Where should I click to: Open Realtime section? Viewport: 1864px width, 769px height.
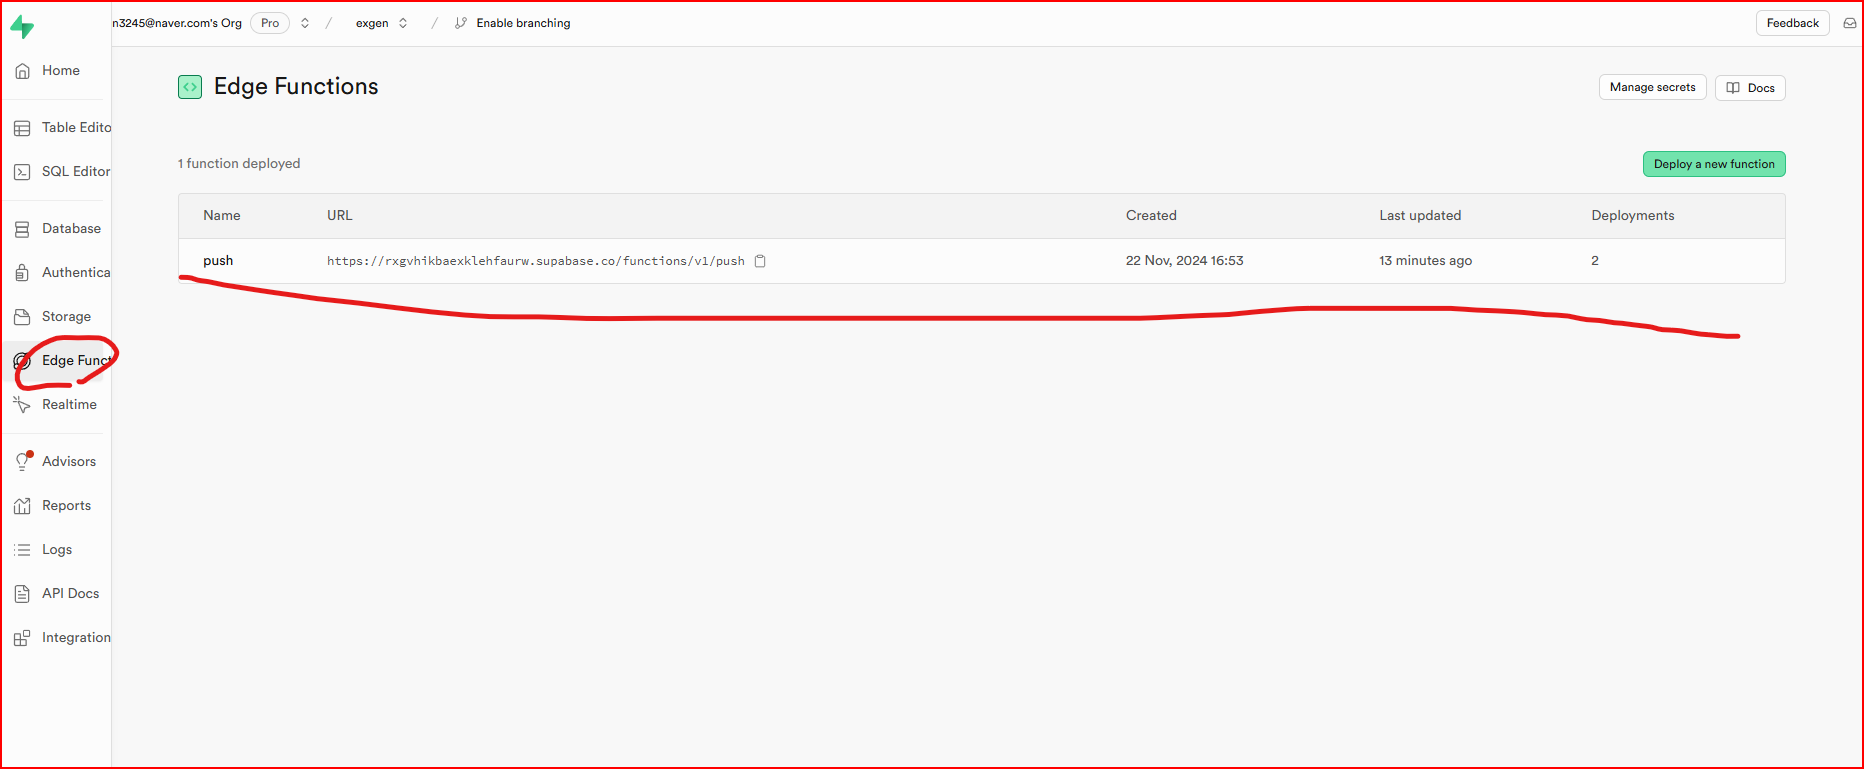69,405
